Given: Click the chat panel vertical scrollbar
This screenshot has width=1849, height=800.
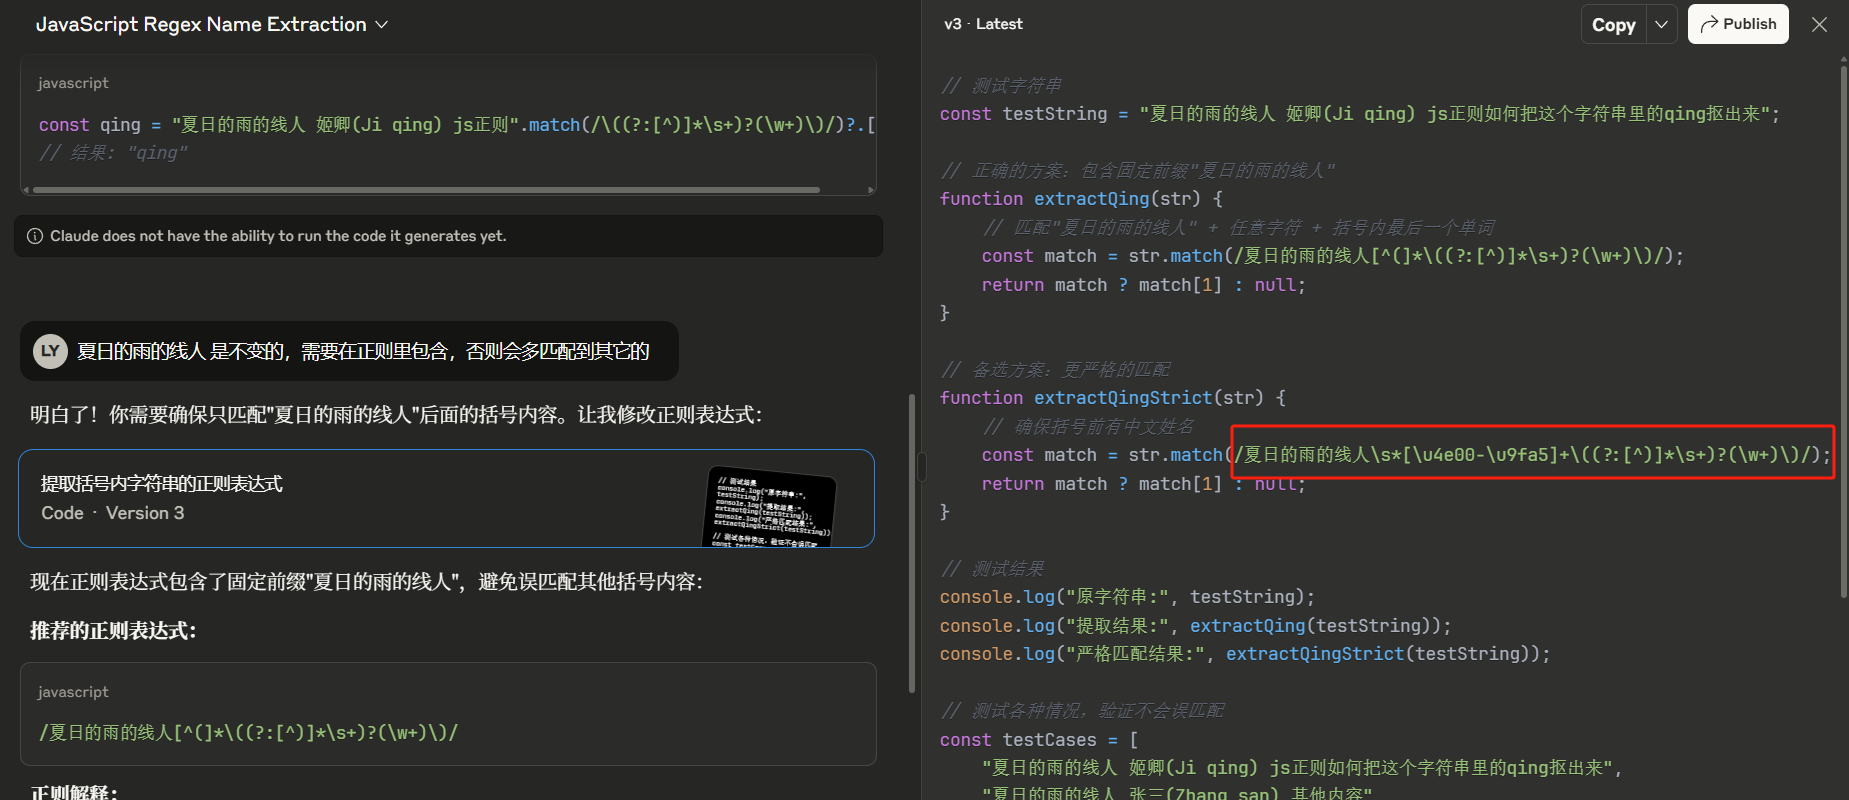Looking at the screenshot, I should [x=911, y=543].
